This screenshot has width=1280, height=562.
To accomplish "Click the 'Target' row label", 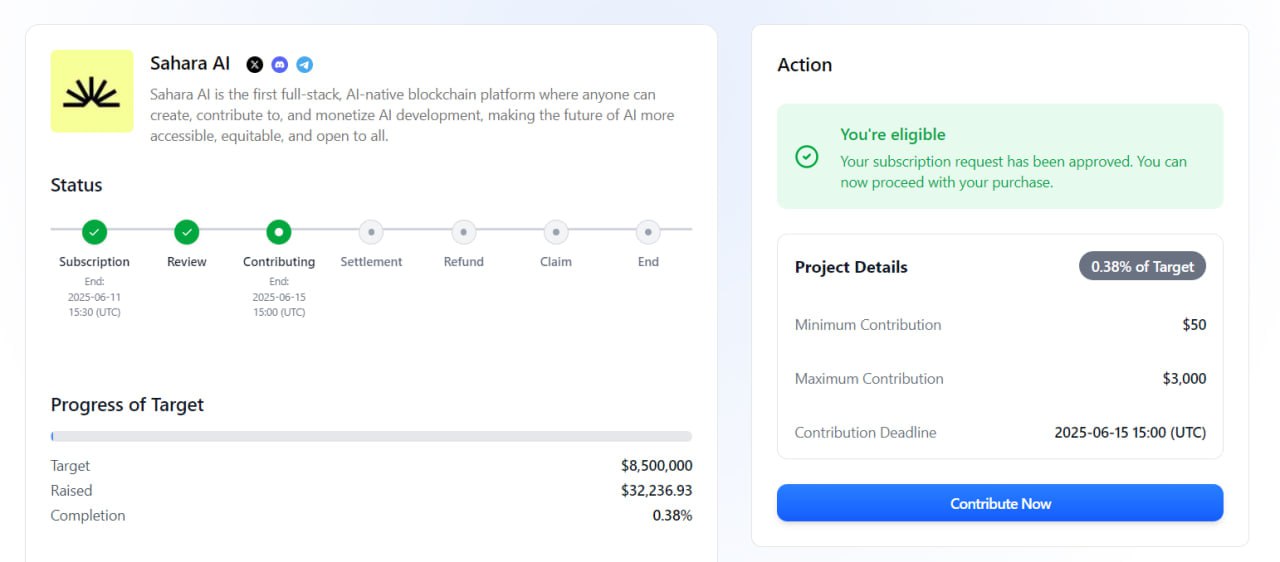I will point(70,466).
